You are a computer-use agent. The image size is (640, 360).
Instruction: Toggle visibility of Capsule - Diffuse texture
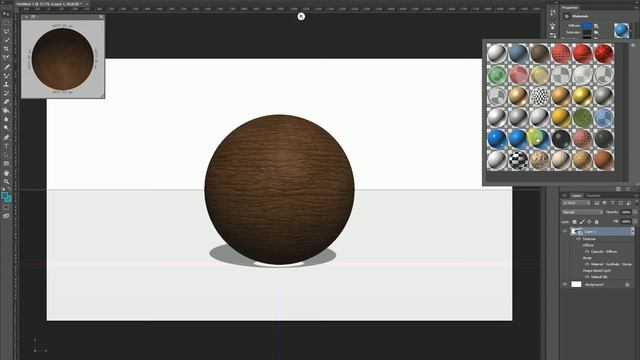[587, 251]
